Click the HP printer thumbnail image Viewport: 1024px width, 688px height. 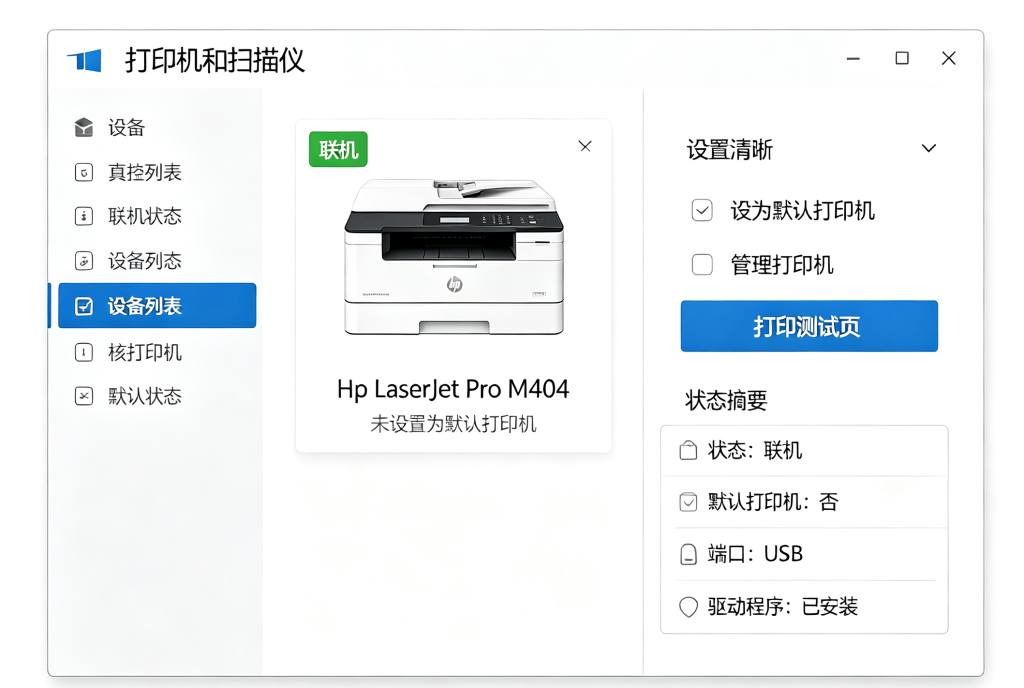pos(454,257)
